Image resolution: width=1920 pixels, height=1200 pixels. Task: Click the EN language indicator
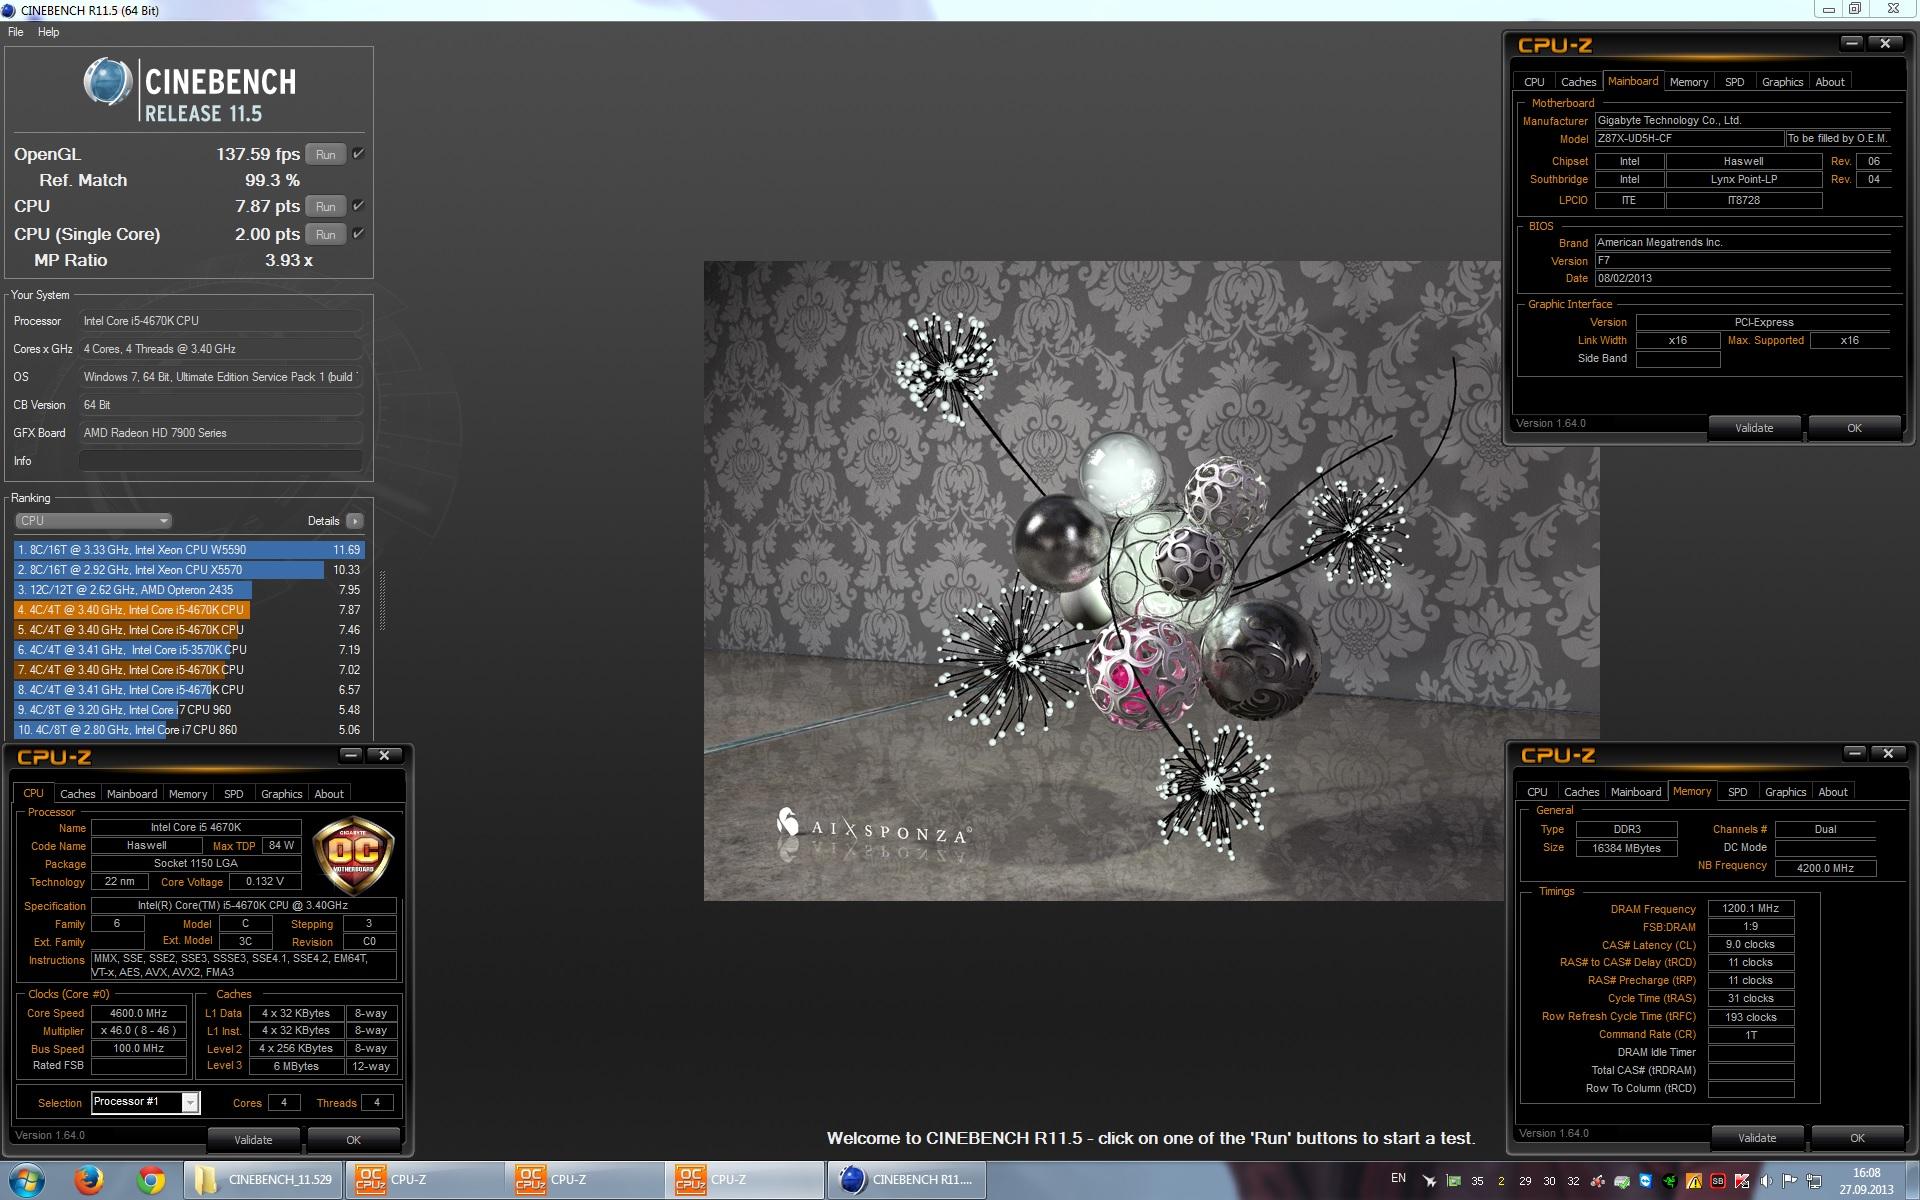click(x=1398, y=1178)
